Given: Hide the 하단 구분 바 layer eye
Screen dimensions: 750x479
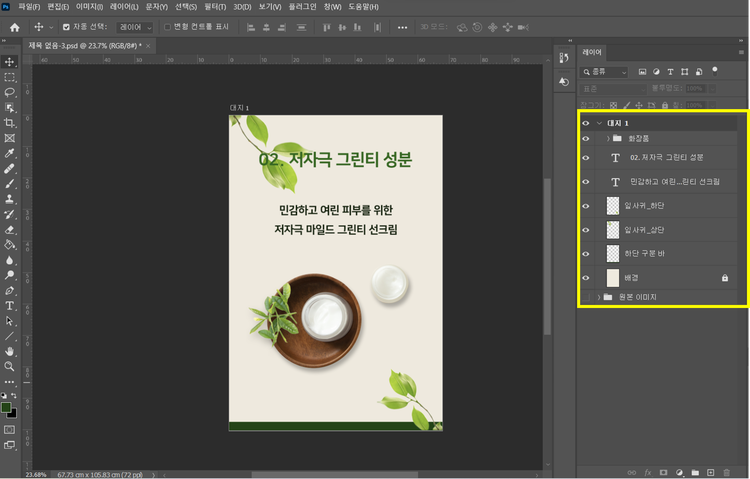Looking at the screenshot, I should pyautogui.click(x=585, y=254).
